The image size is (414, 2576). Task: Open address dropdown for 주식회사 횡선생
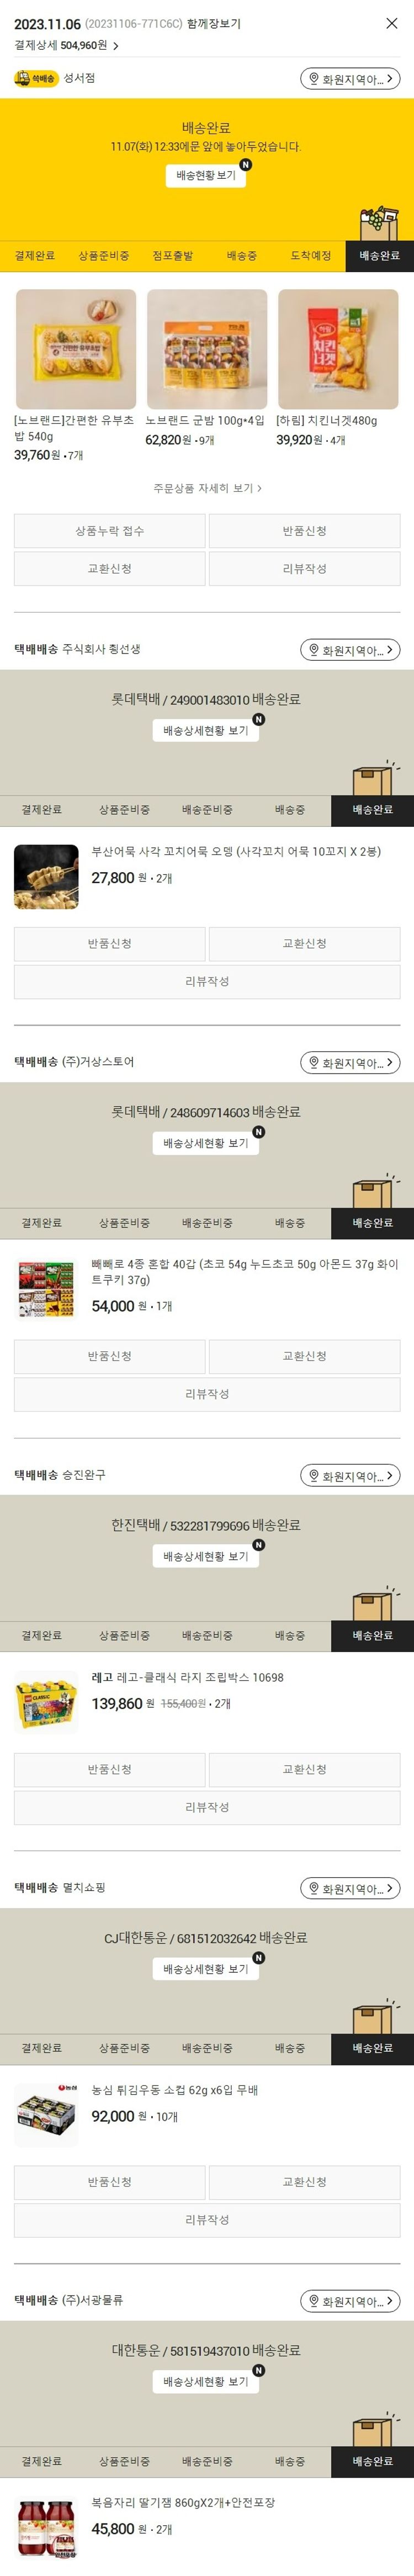click(x=350, y=650)
